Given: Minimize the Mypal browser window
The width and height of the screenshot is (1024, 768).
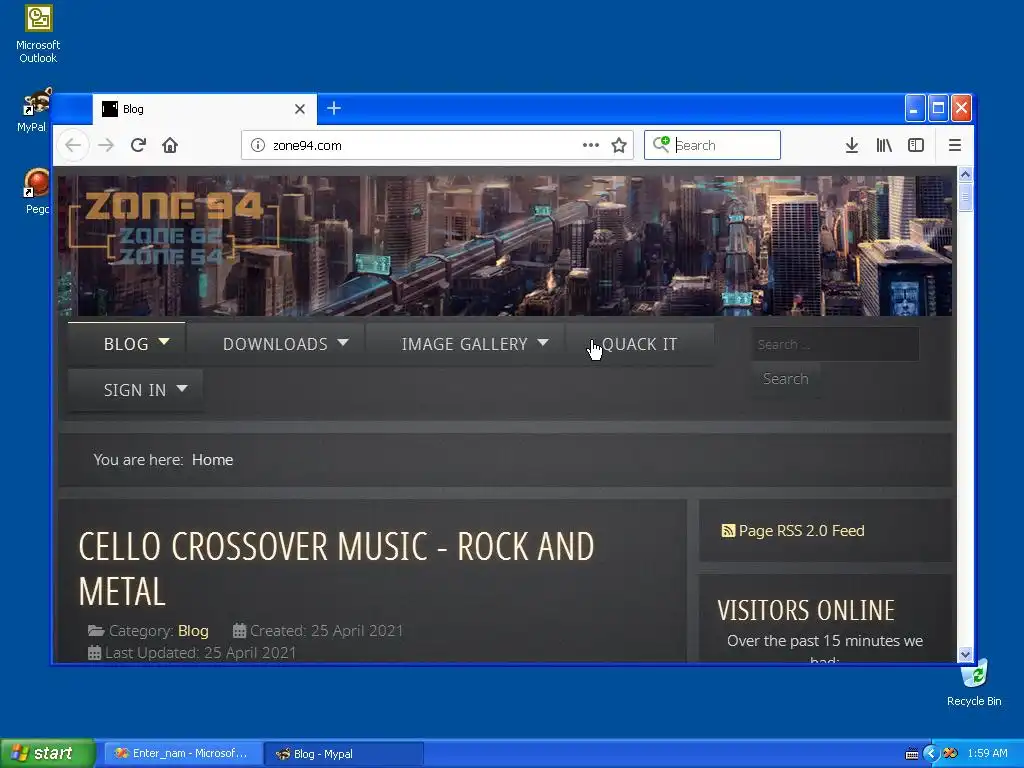Looking at the screenshot, I should click(914, 108).
